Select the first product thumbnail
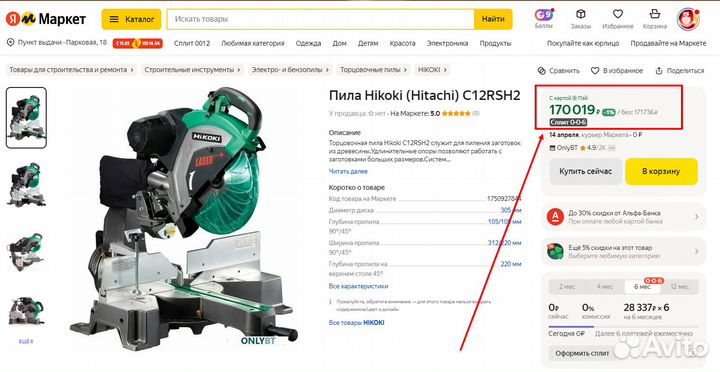Screen dimensions: 720x372 pyautogui.click(x=26, y=118)
